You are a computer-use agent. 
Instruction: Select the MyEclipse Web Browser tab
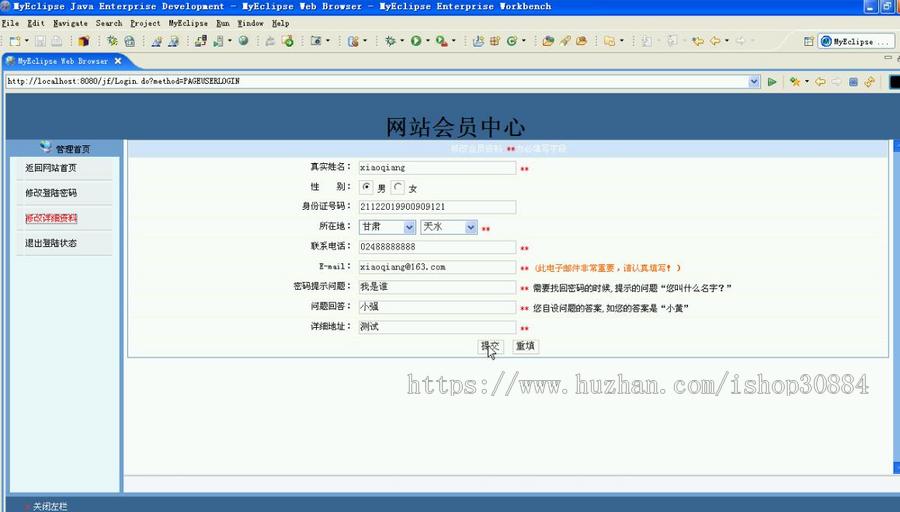[63, 61]
